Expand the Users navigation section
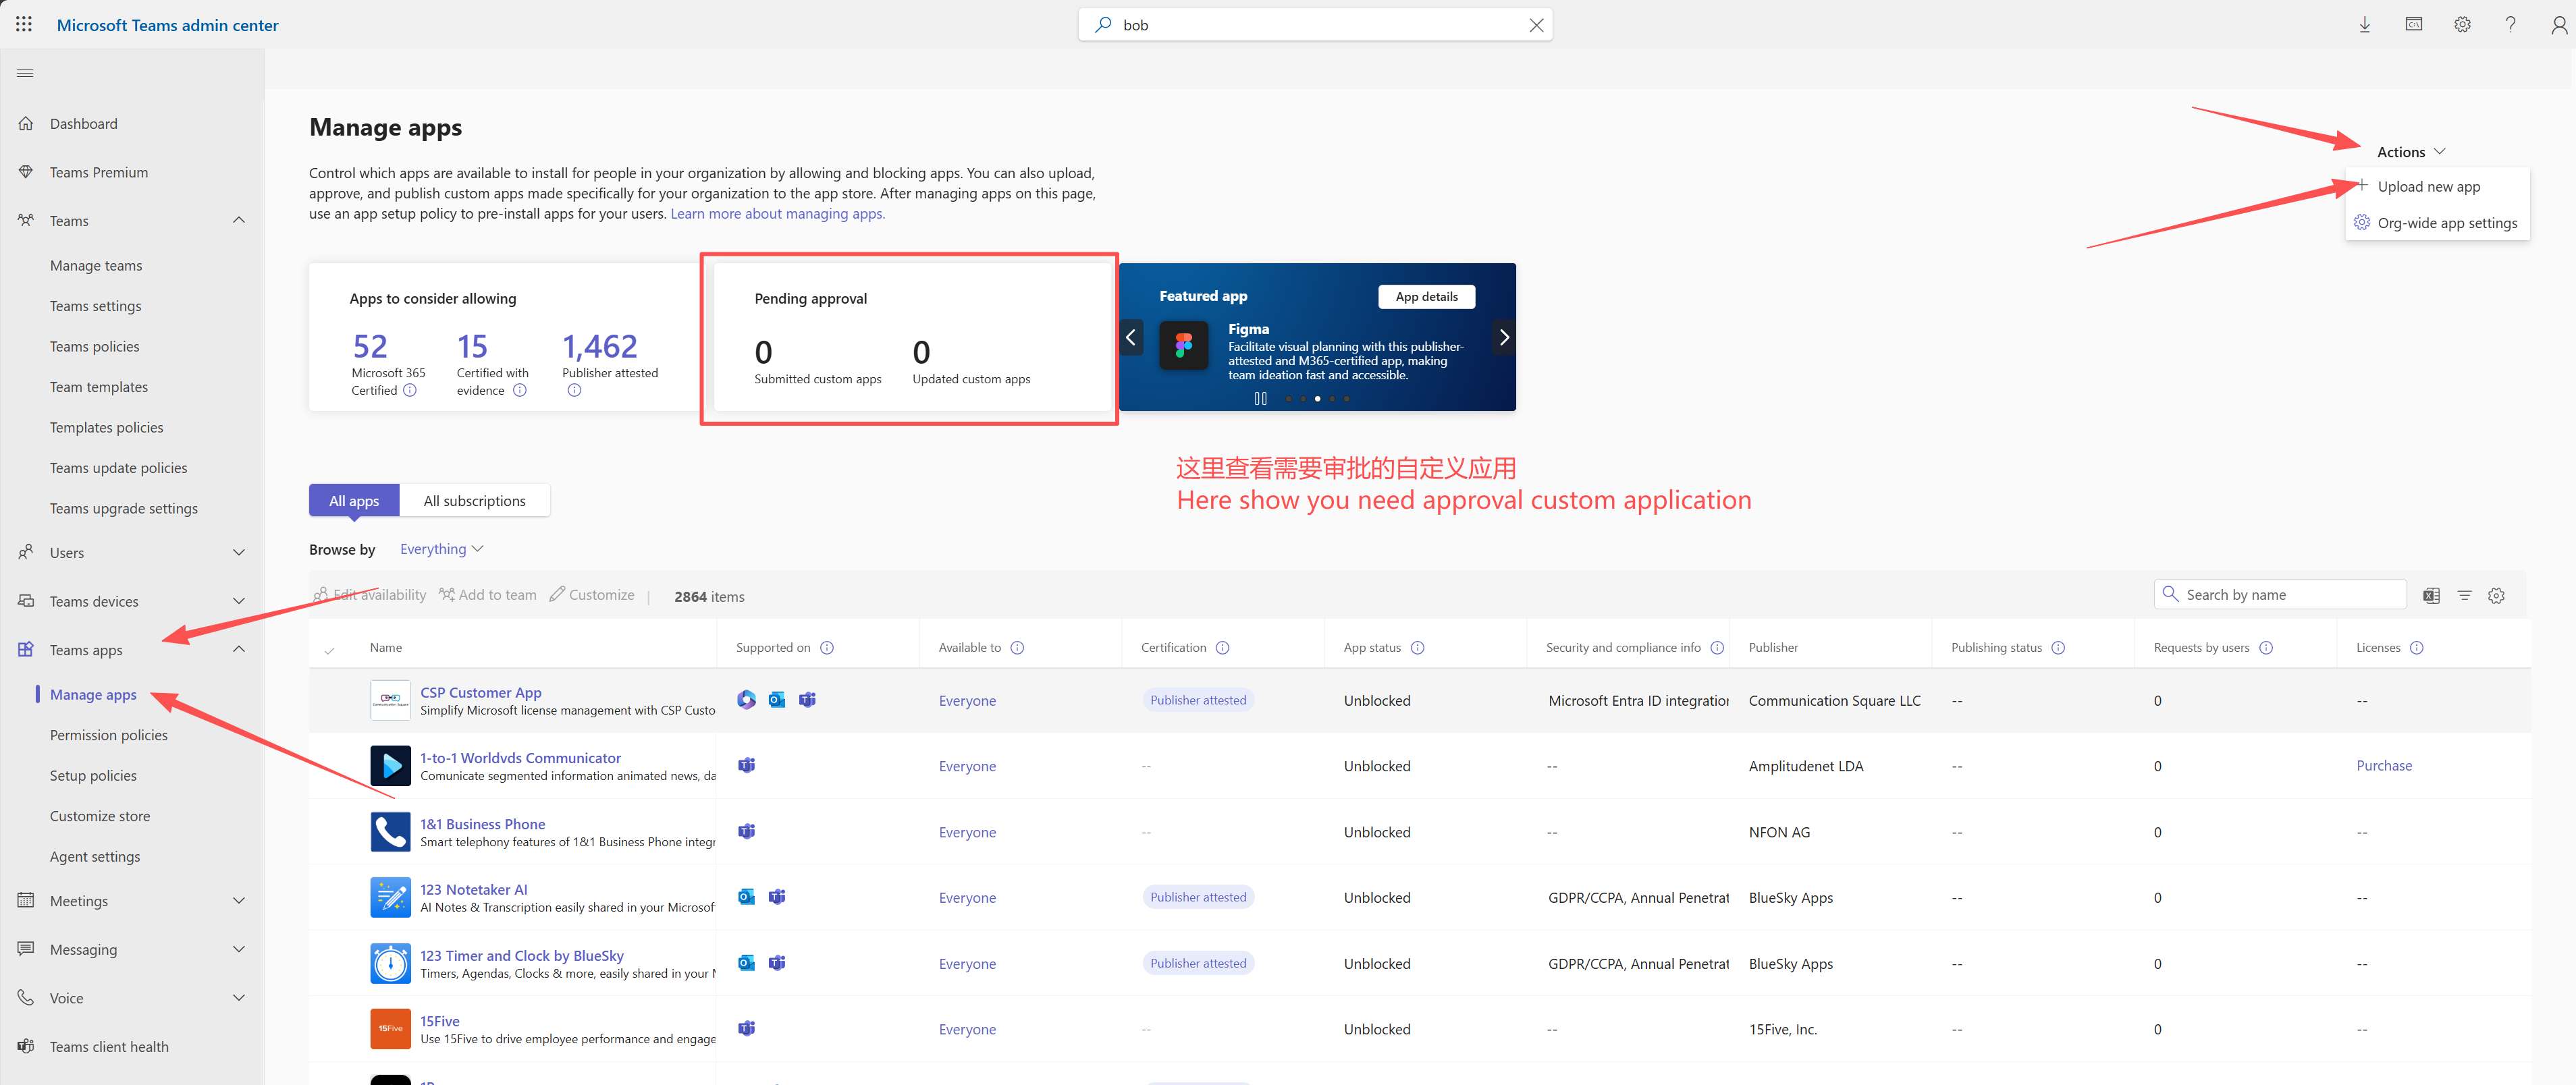This screenshot has width=2576, height=1085. coord(238,553)
